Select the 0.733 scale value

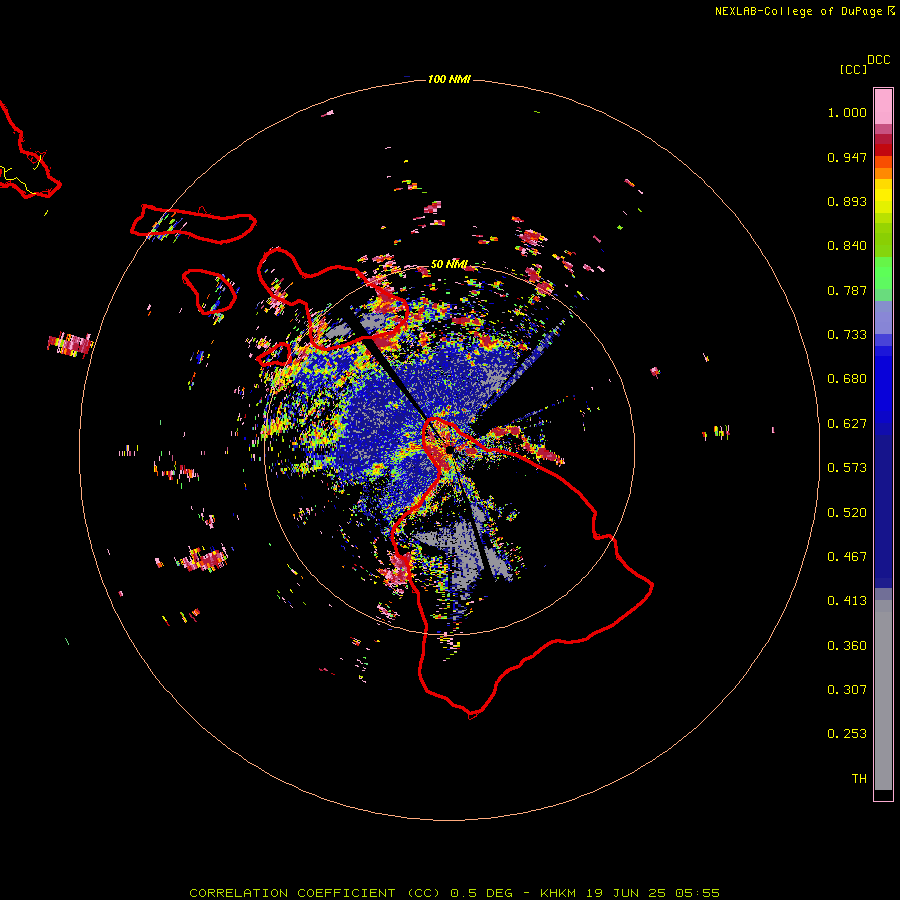(x=847, y=335)
